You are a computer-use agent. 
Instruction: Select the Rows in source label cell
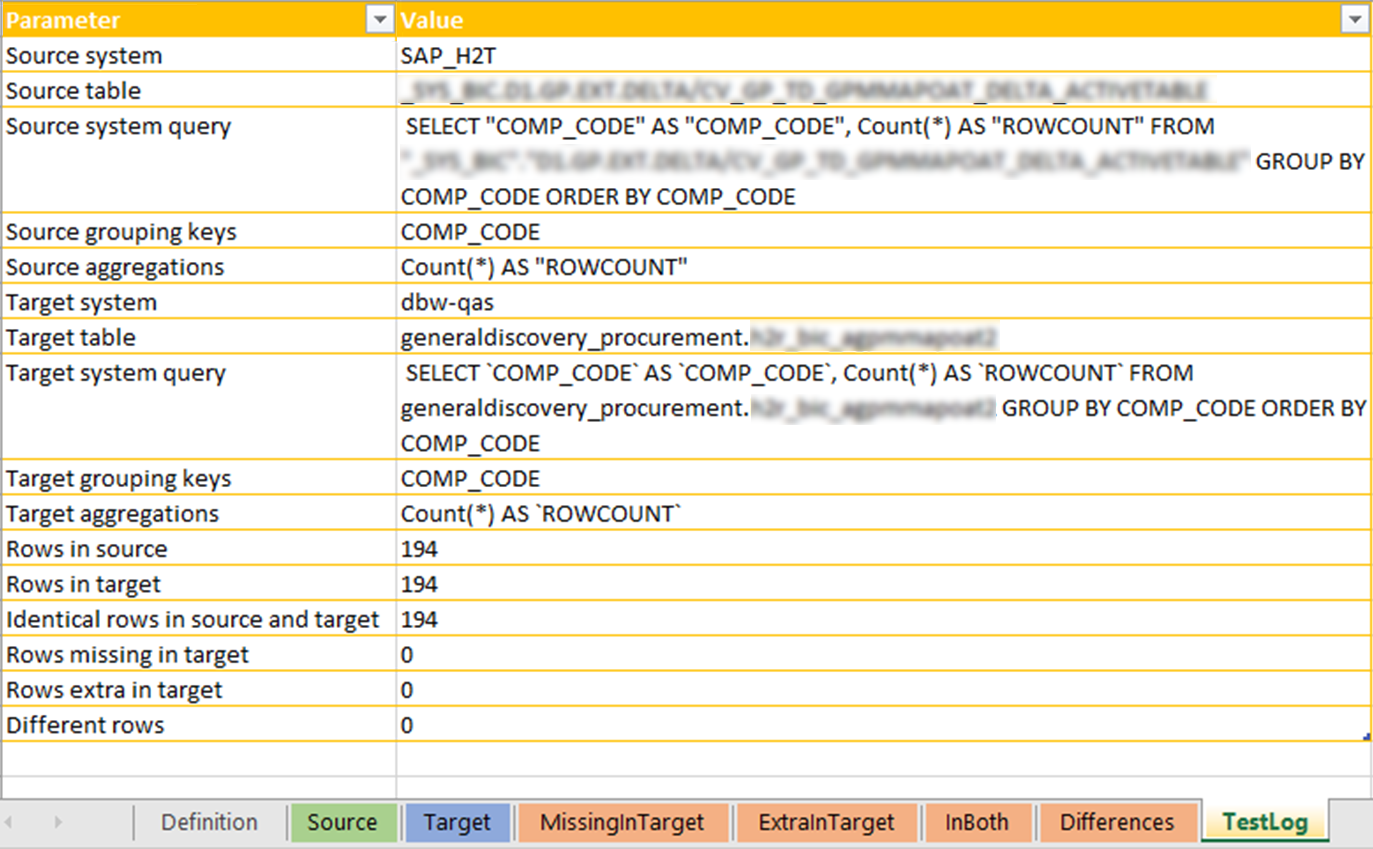pos(199,548)
